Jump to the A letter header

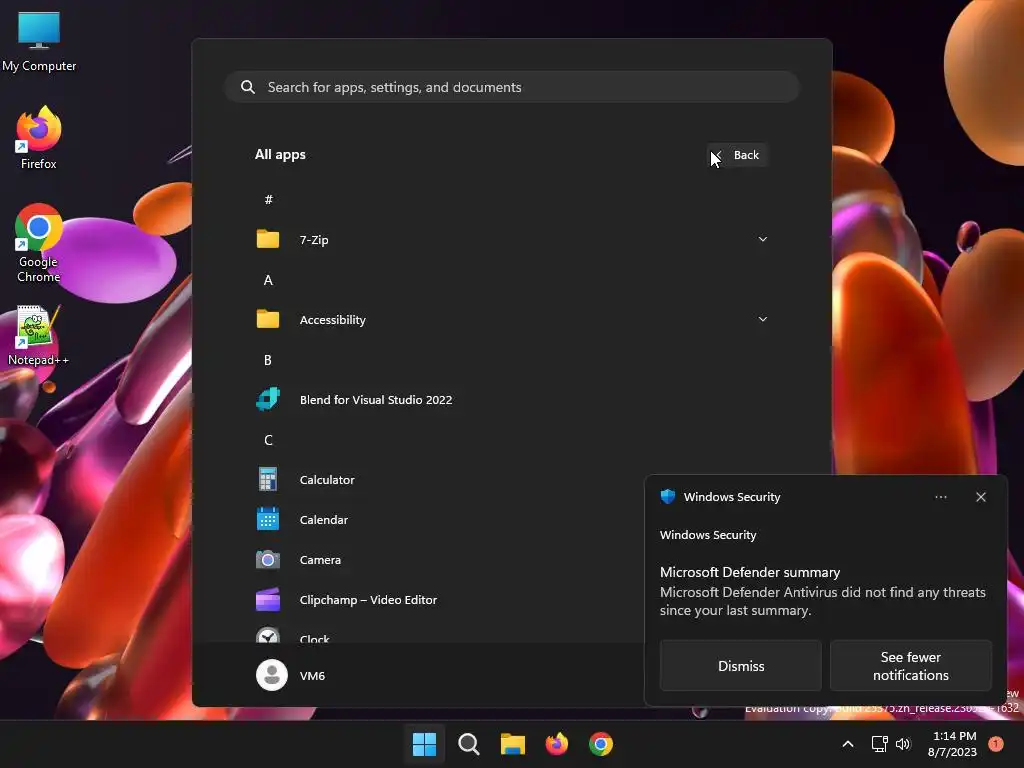(268, 280)
